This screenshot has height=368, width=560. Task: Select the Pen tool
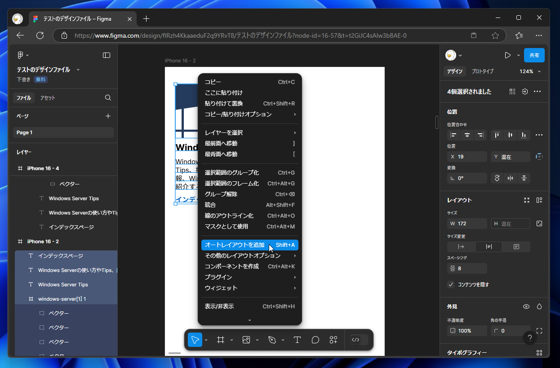point(272,340)
